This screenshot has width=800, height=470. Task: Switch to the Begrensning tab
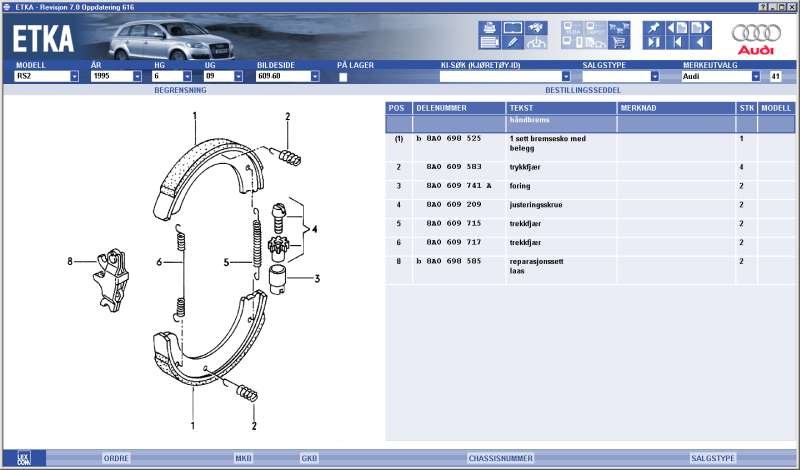180,89
